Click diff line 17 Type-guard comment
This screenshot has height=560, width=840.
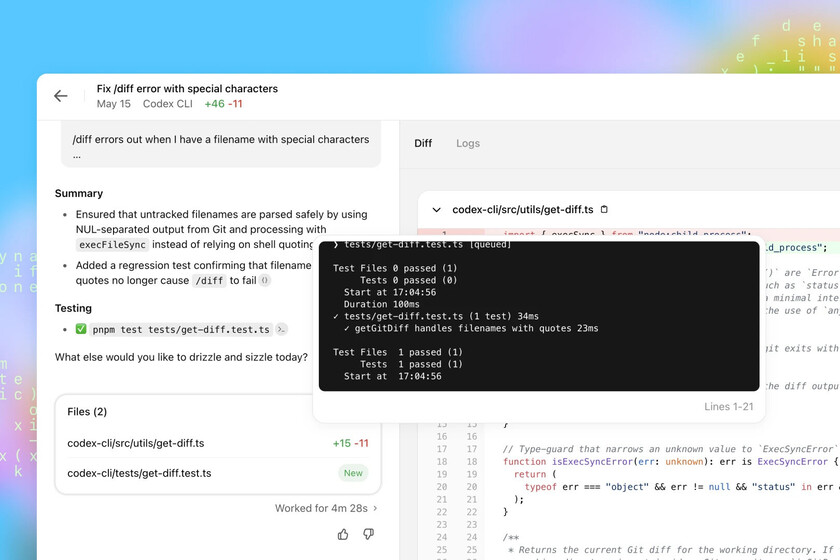(x=670, y=449)
